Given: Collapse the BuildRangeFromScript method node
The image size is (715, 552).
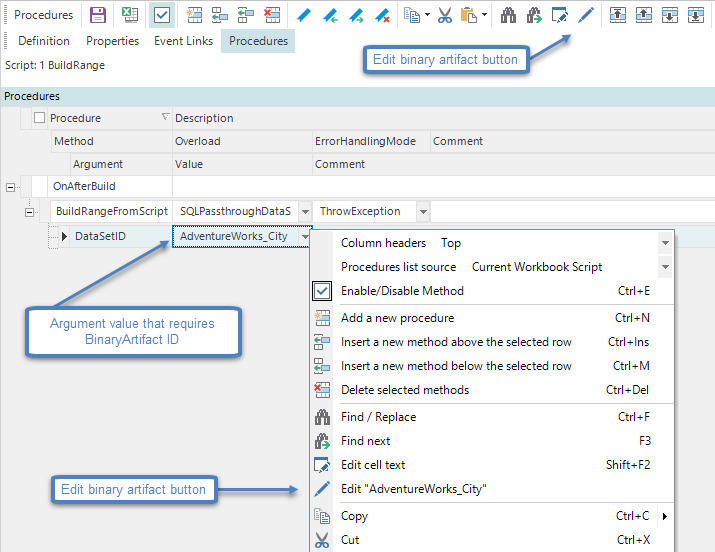Looking at the screenshot, I should click(x=29, y=212).
